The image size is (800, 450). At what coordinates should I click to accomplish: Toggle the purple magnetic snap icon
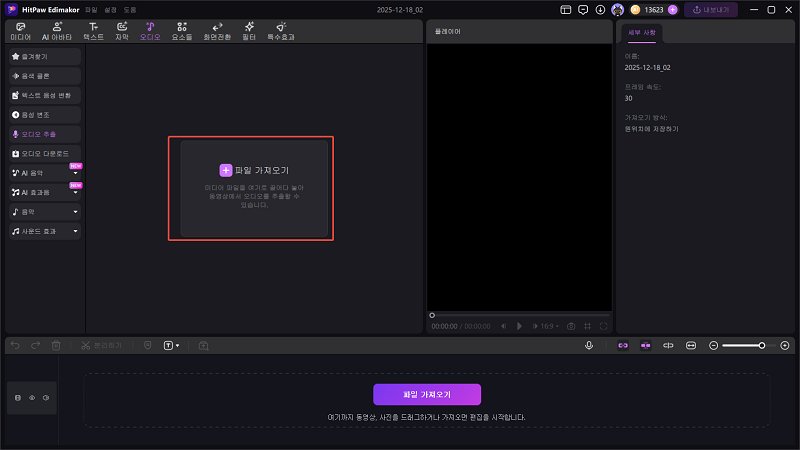pos(645,345)
